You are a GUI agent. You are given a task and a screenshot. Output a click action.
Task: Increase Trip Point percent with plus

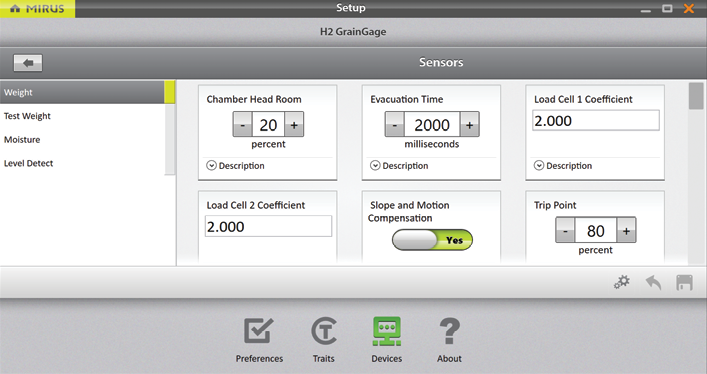tap(626, 231)
